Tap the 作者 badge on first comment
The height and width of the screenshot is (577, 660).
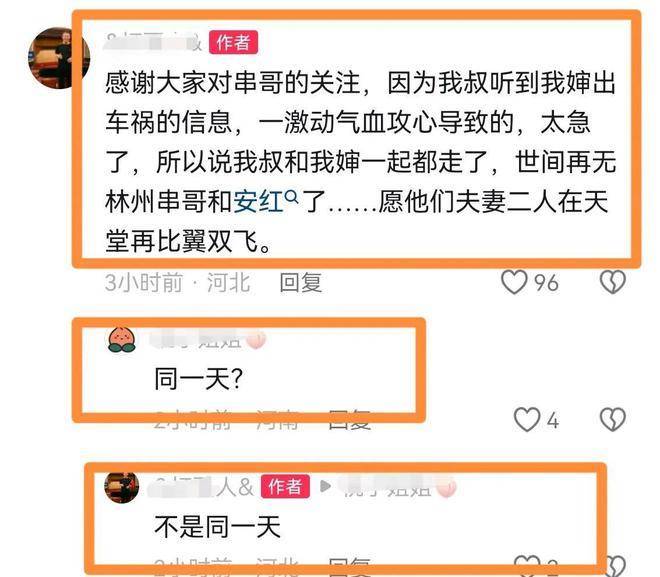(234, 42)
